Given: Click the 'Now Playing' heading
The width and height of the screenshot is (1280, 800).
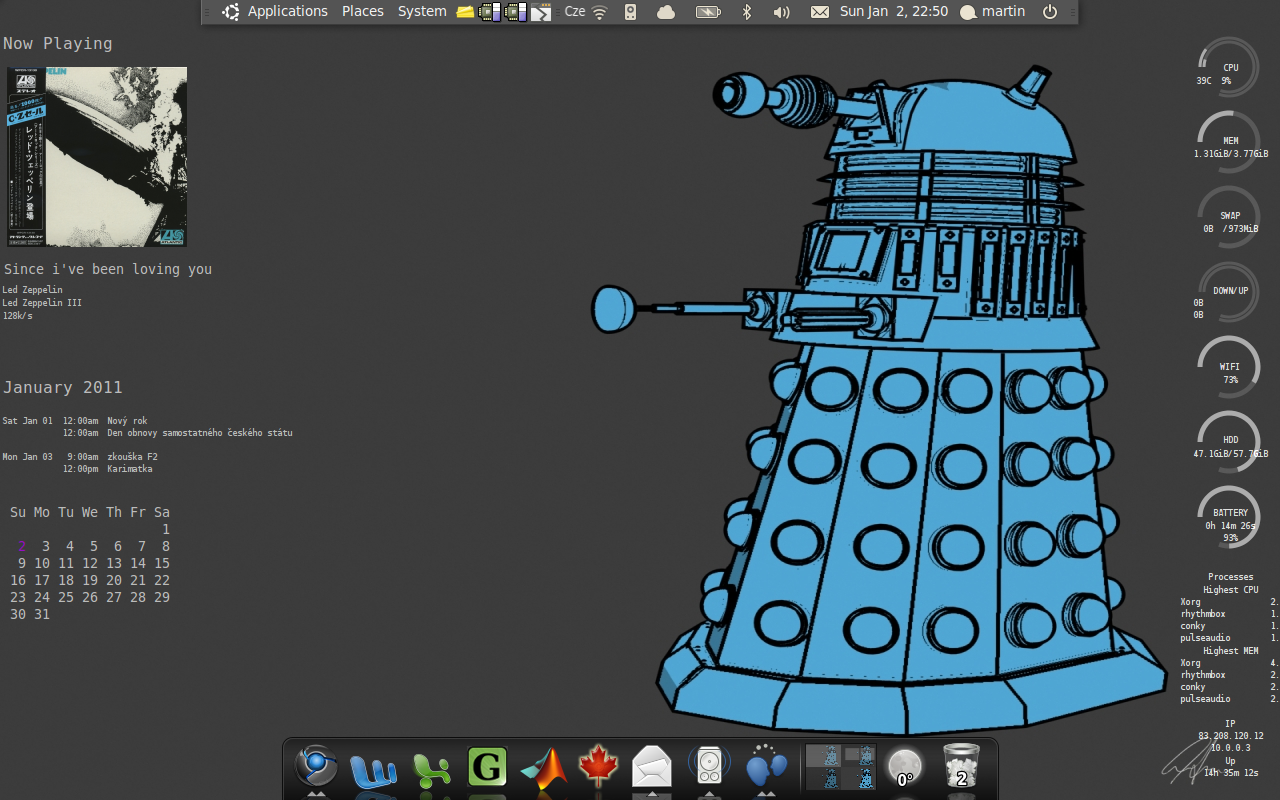Looking at the screenshot, I should (x=58, y=43).
